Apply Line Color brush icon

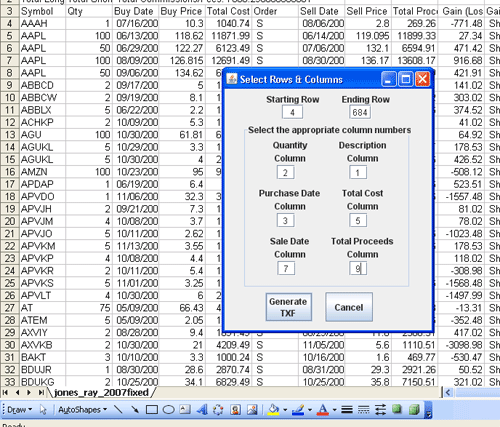click(298, 409)
